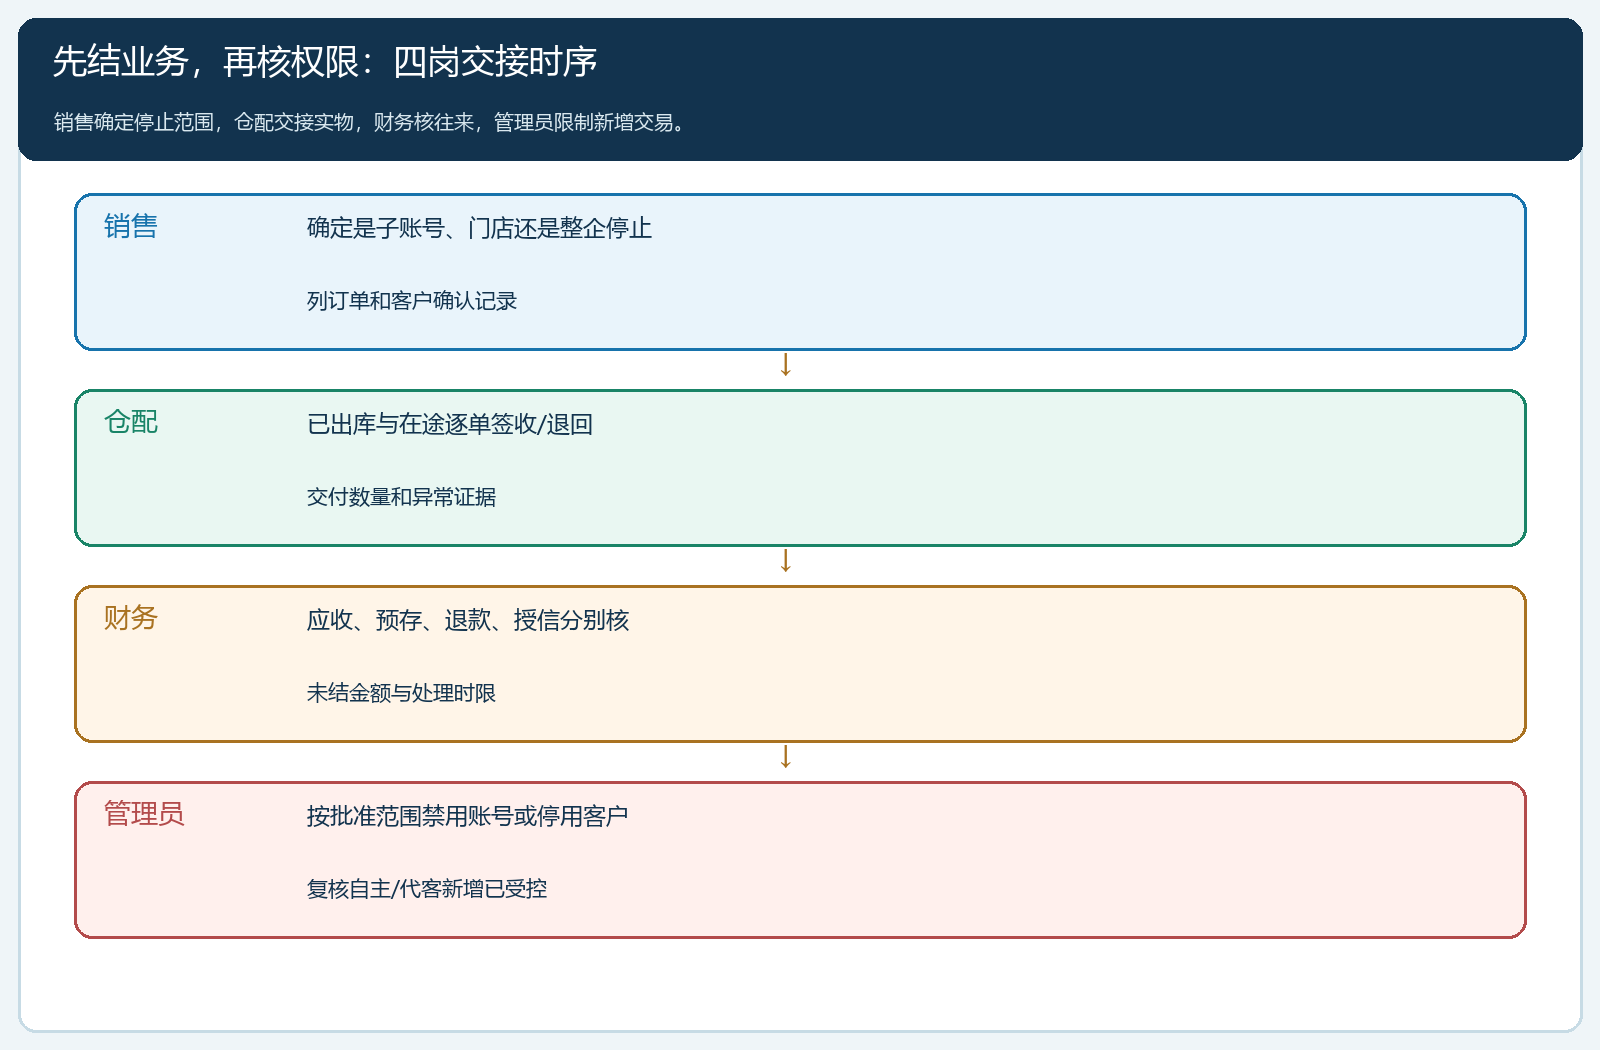This screenshot has width=1600, height=1050.
Task: Select the 管理员 role label
Action: click(x=144, y=814)
